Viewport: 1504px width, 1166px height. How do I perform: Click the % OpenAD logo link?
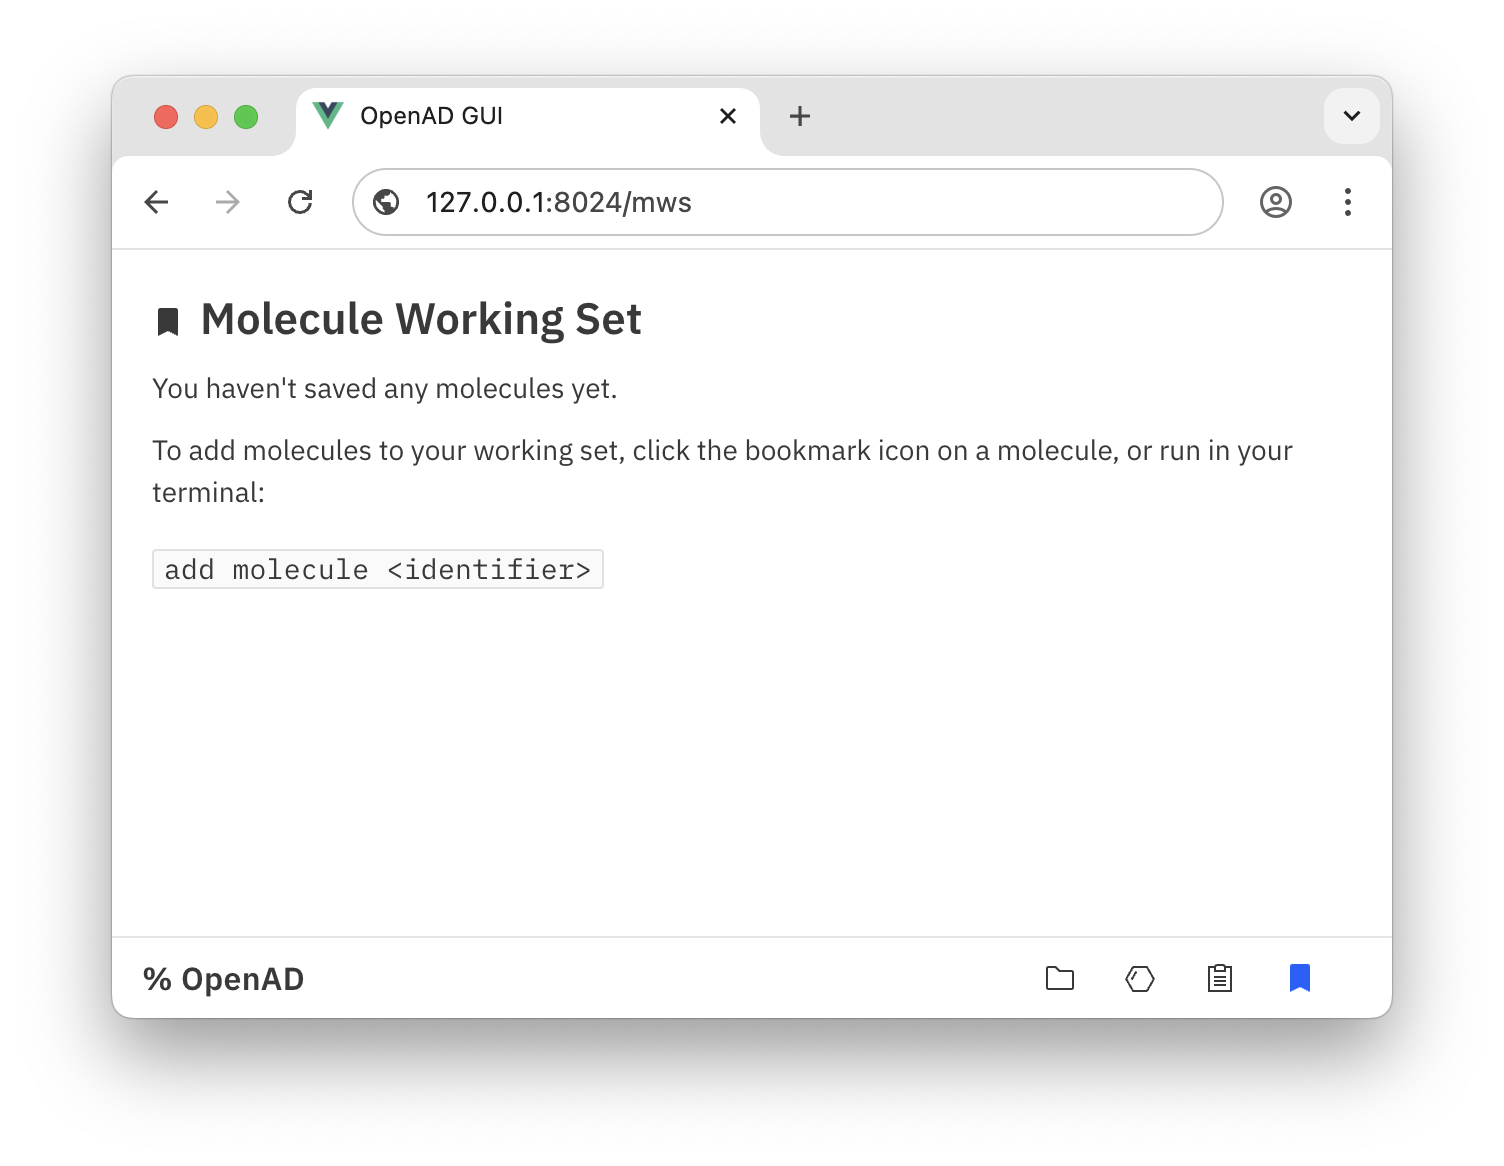223,979
